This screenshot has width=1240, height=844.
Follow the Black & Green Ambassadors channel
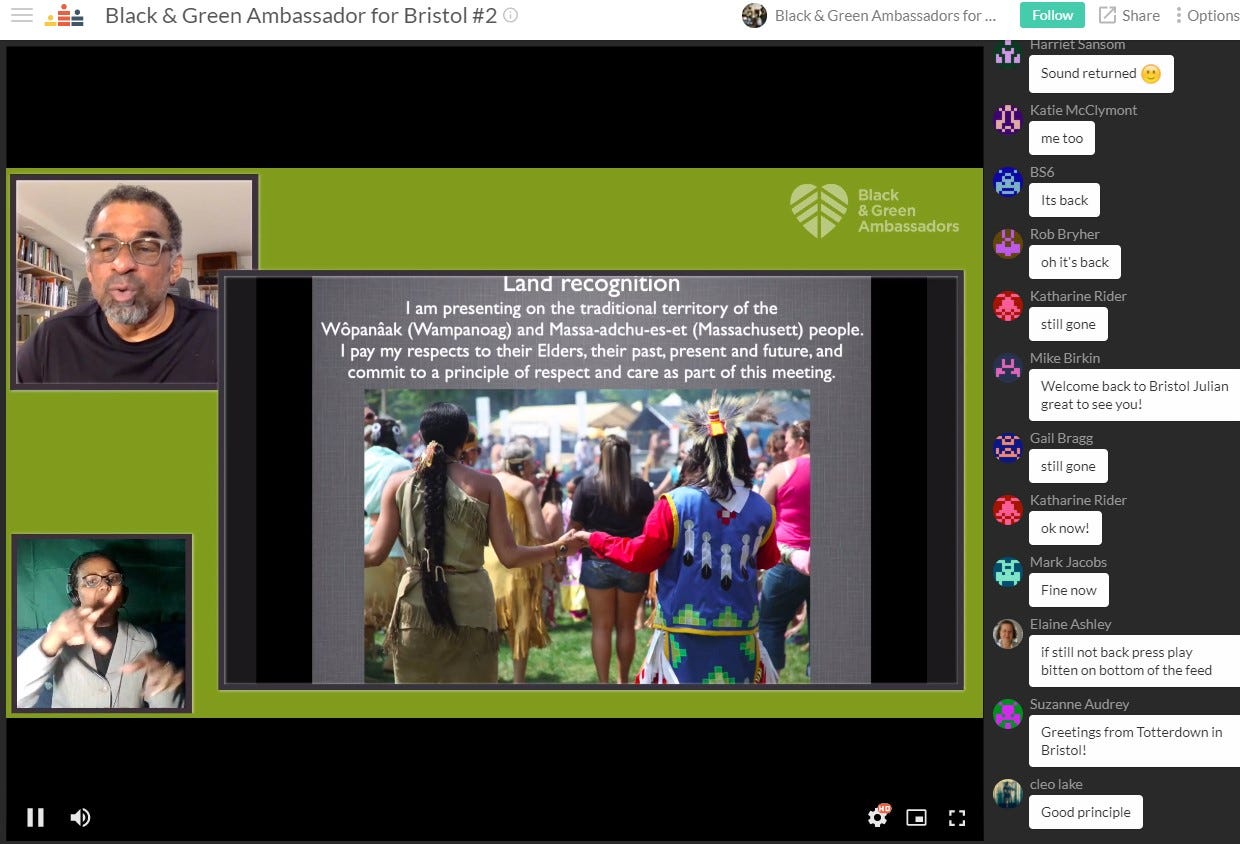coord(1052,15)
